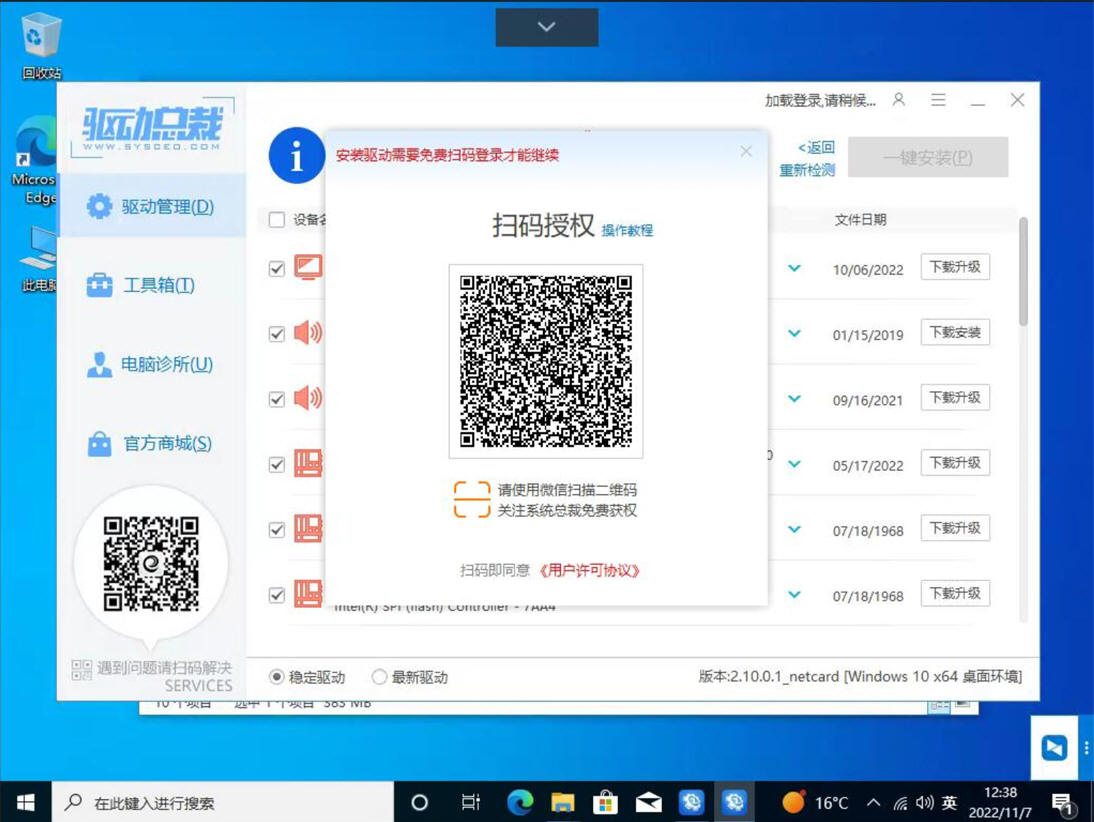The height and width of the screenshot is (822, 1094).
Task: Close the 扫码授权 dialog
Action: (746, 151)
